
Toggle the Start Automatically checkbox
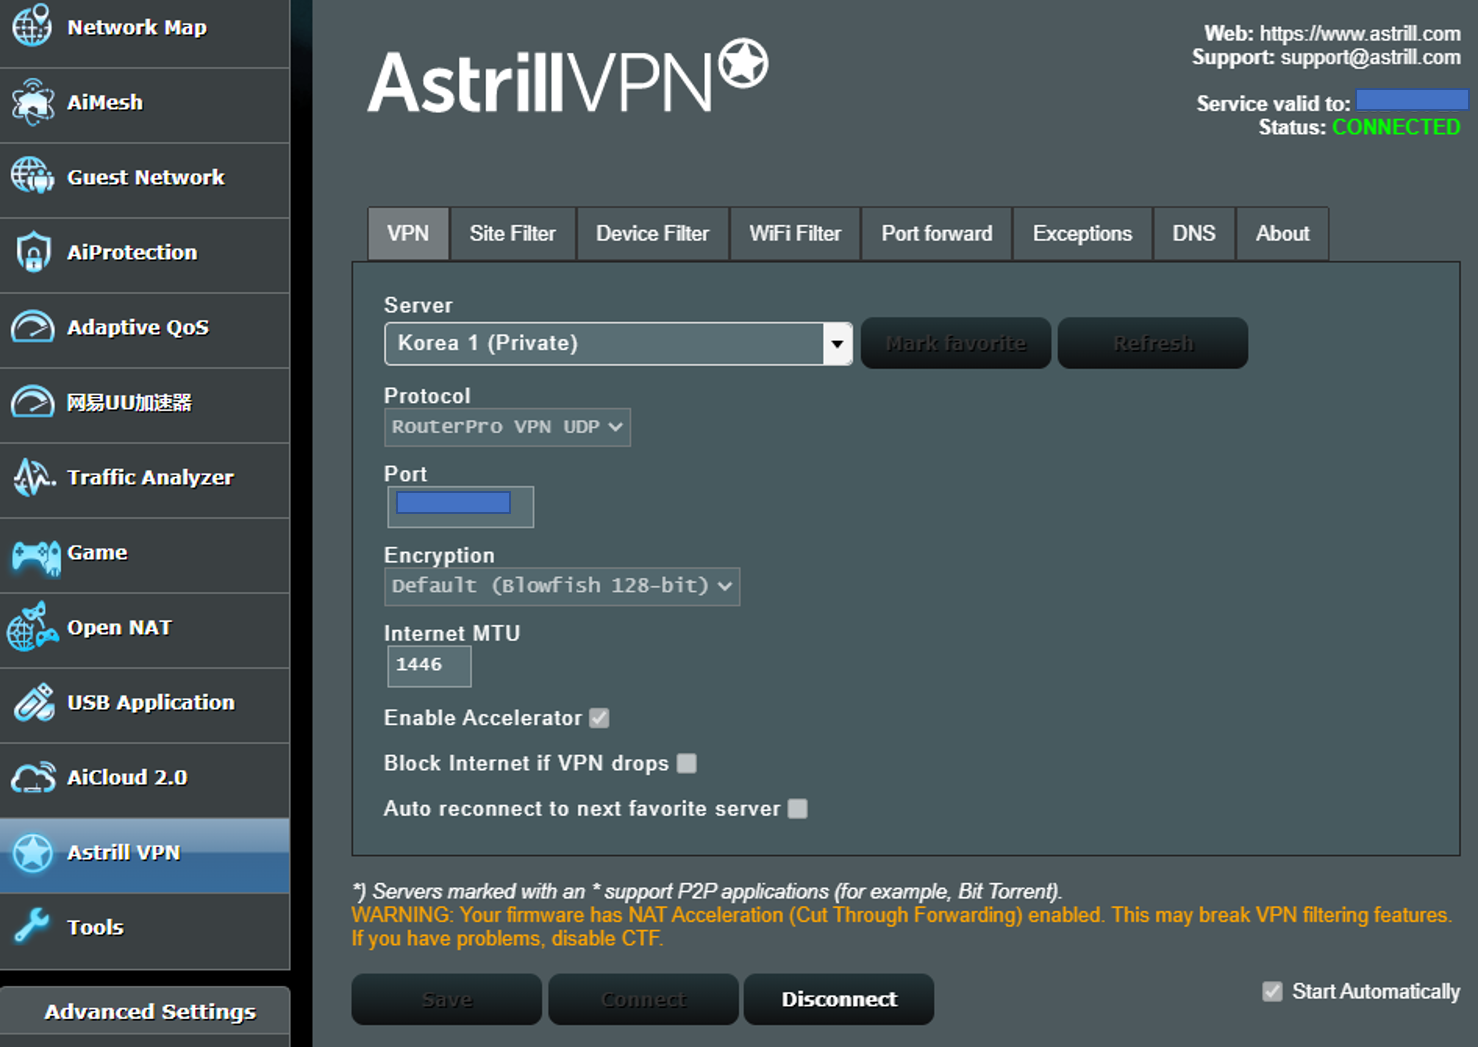click(x=1272, y=991)
